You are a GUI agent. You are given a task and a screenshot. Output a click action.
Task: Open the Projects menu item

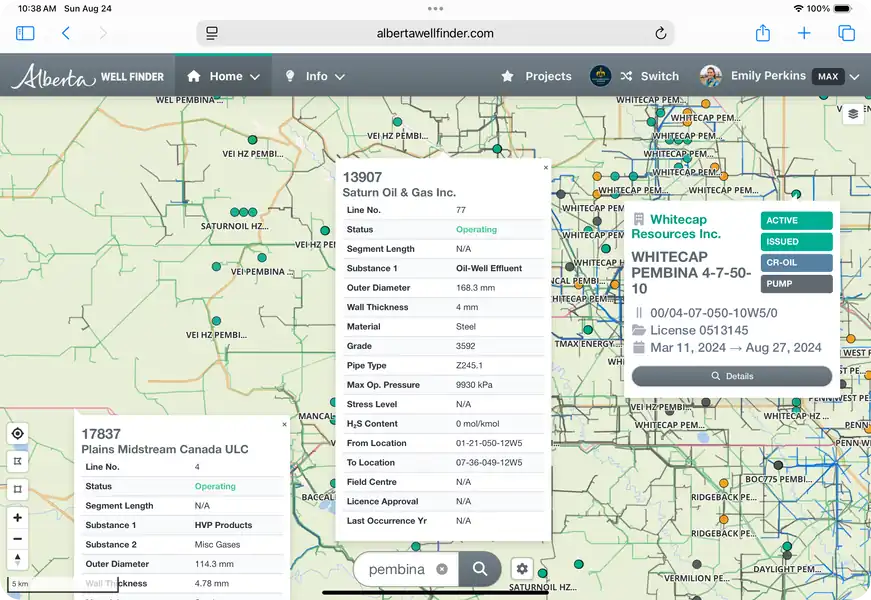537,76
